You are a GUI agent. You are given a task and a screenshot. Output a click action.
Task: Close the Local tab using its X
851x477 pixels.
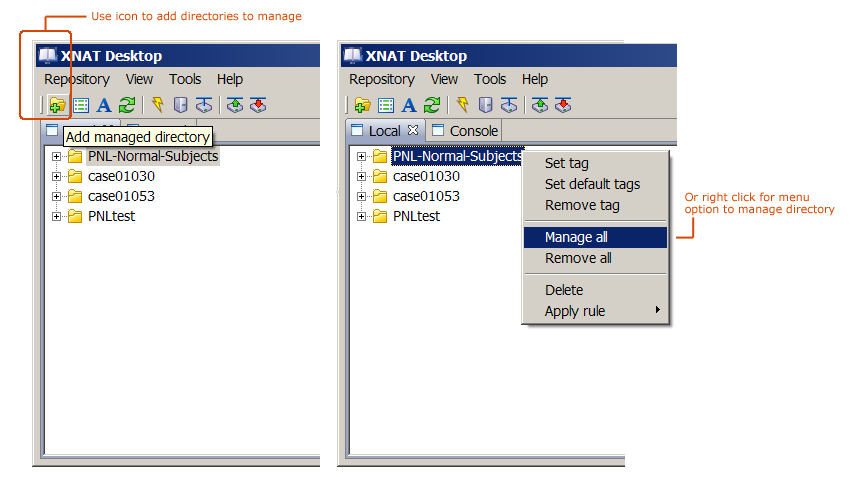coord(413,131)
